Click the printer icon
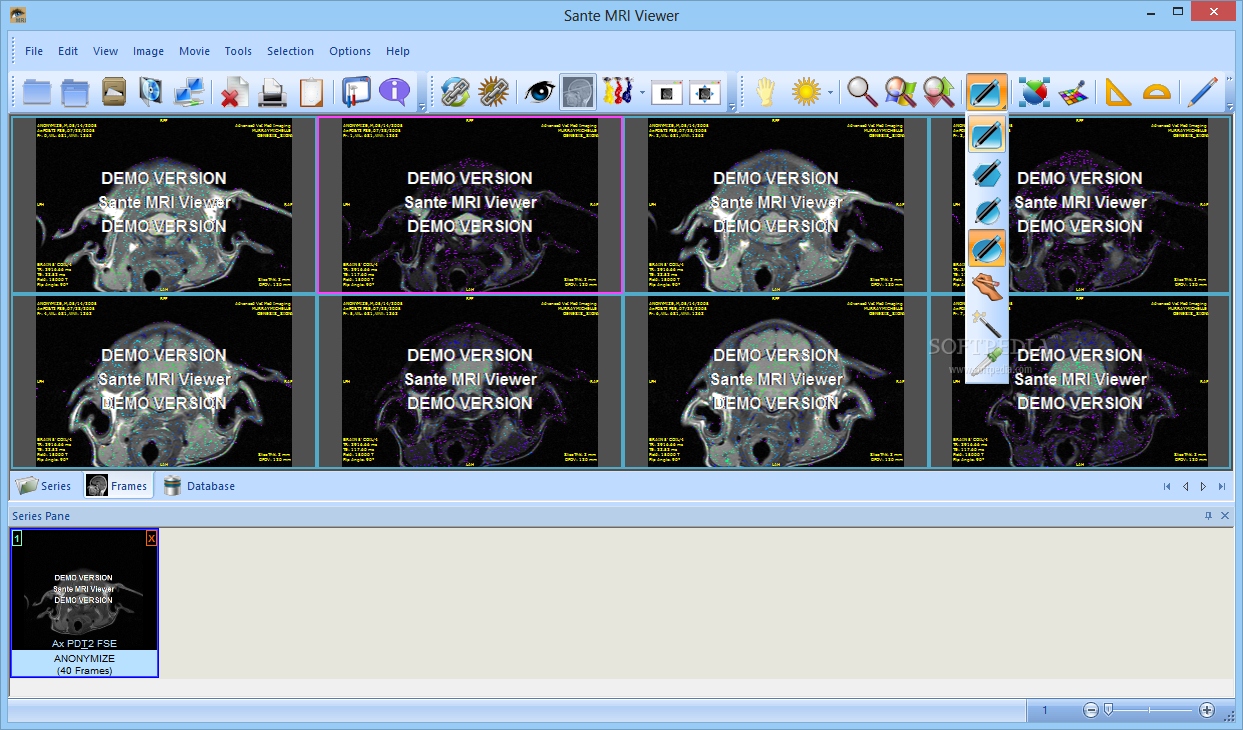The image size is (1243, 730). (273, 92)
